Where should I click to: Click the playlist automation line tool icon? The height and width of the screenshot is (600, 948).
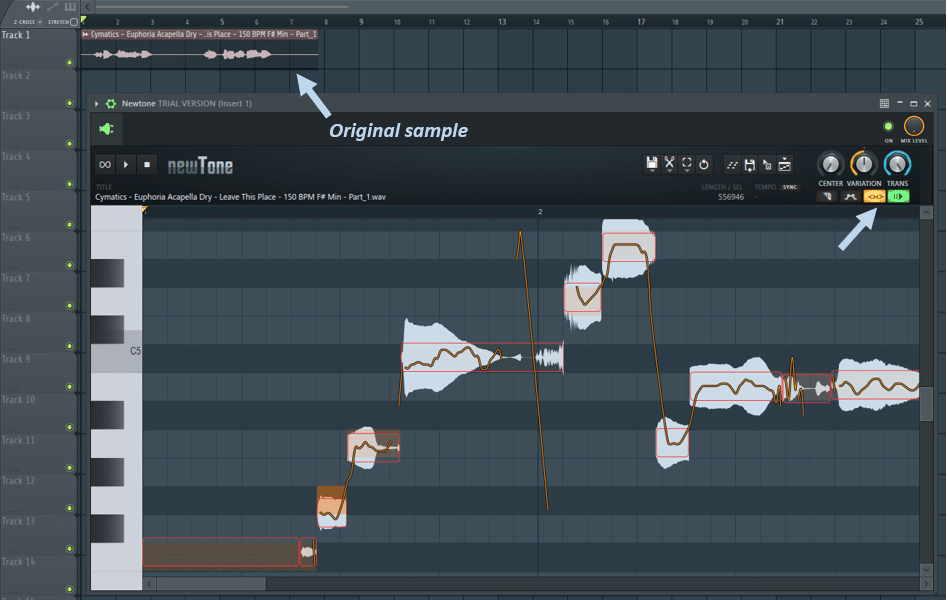53,7
